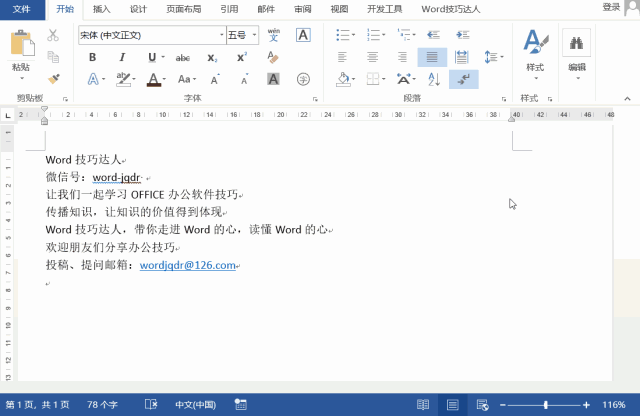640x416 pixels.
Task: Toggle Underline formatting
Action: click(152, 57)
